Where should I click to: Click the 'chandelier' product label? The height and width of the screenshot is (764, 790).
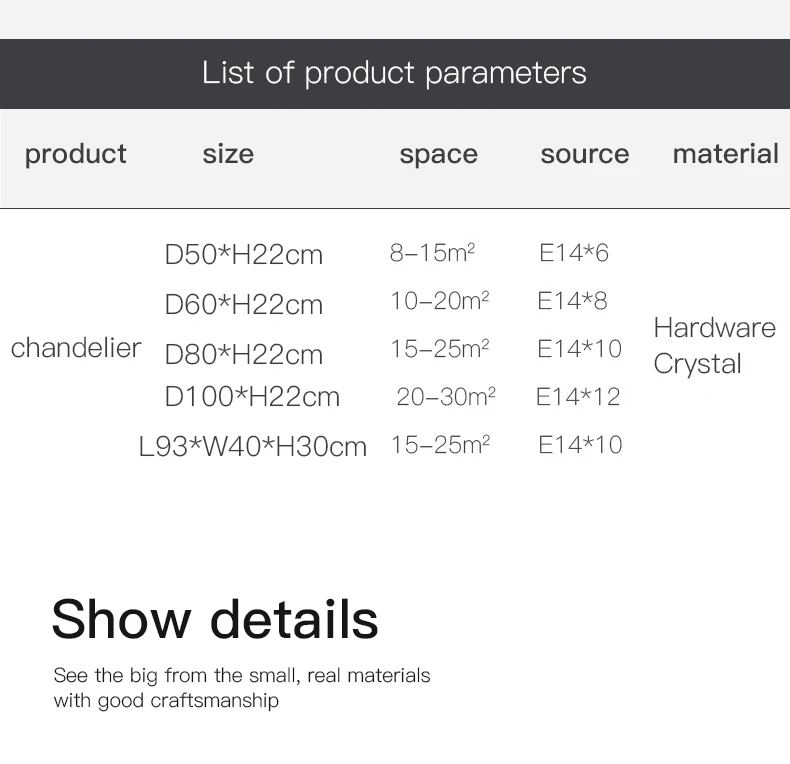click(76, 348)
